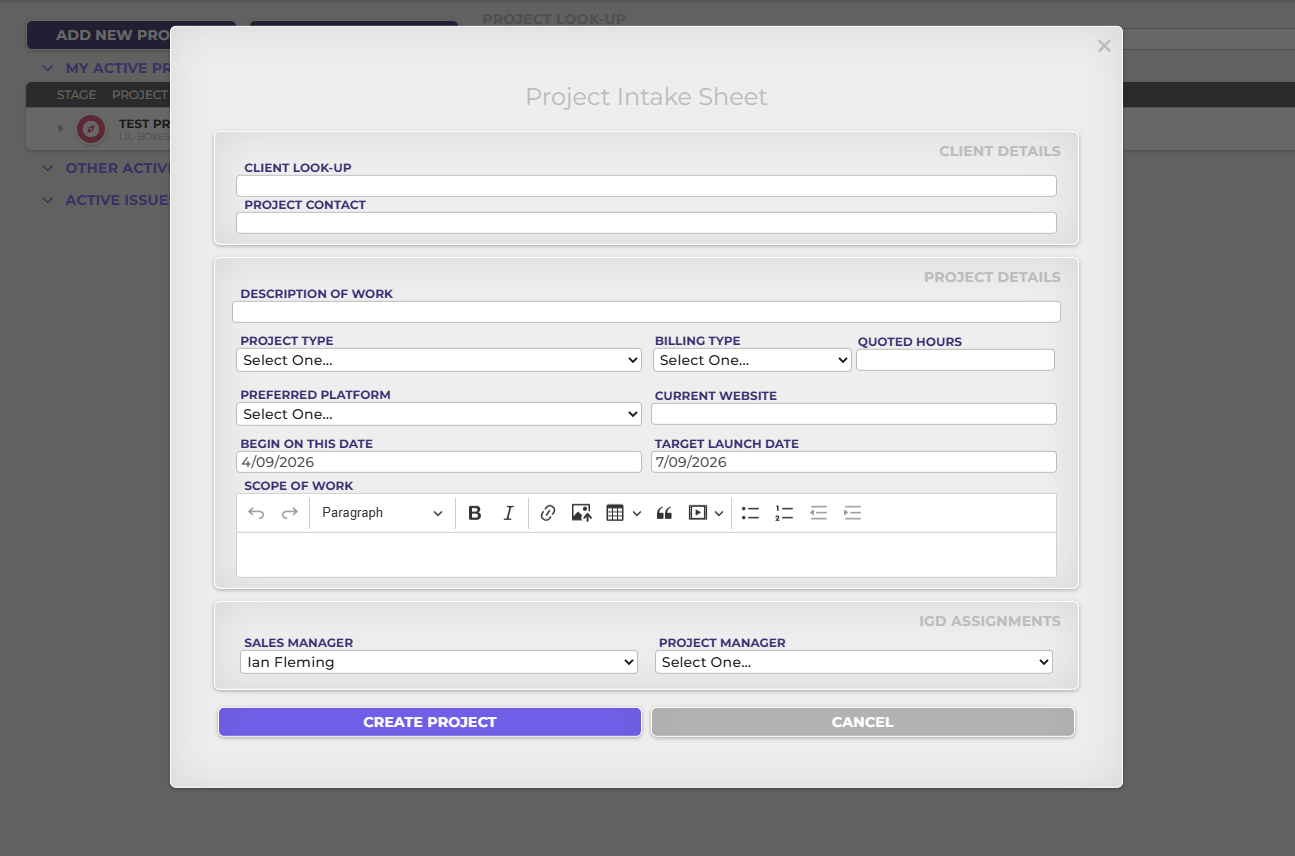Insert a block quote
This screenshot has height=856, width=1295.
664,513
